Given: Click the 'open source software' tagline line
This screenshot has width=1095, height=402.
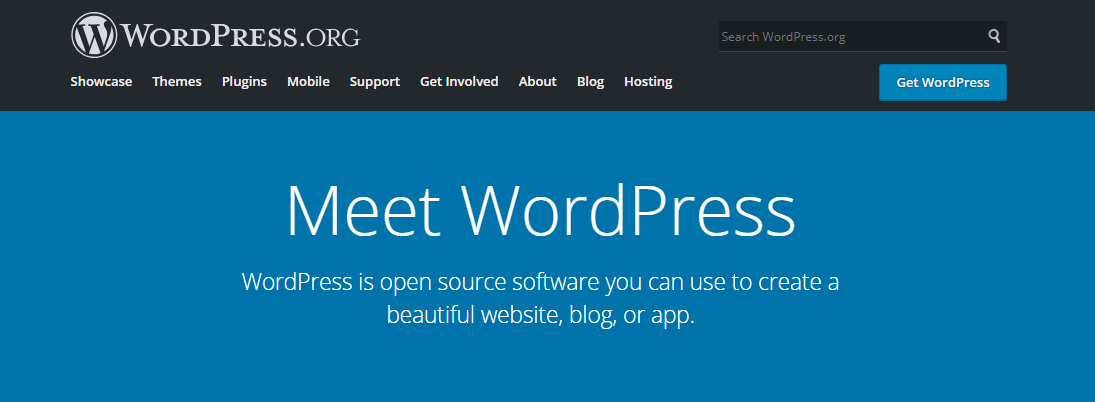Looking at the screenshot, I should pos(540,282).
